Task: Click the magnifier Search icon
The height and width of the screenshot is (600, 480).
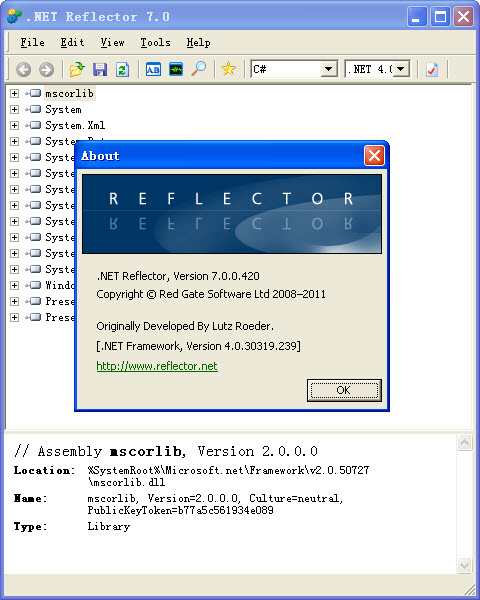Action: pyautogui.click(x=199, y=69)
